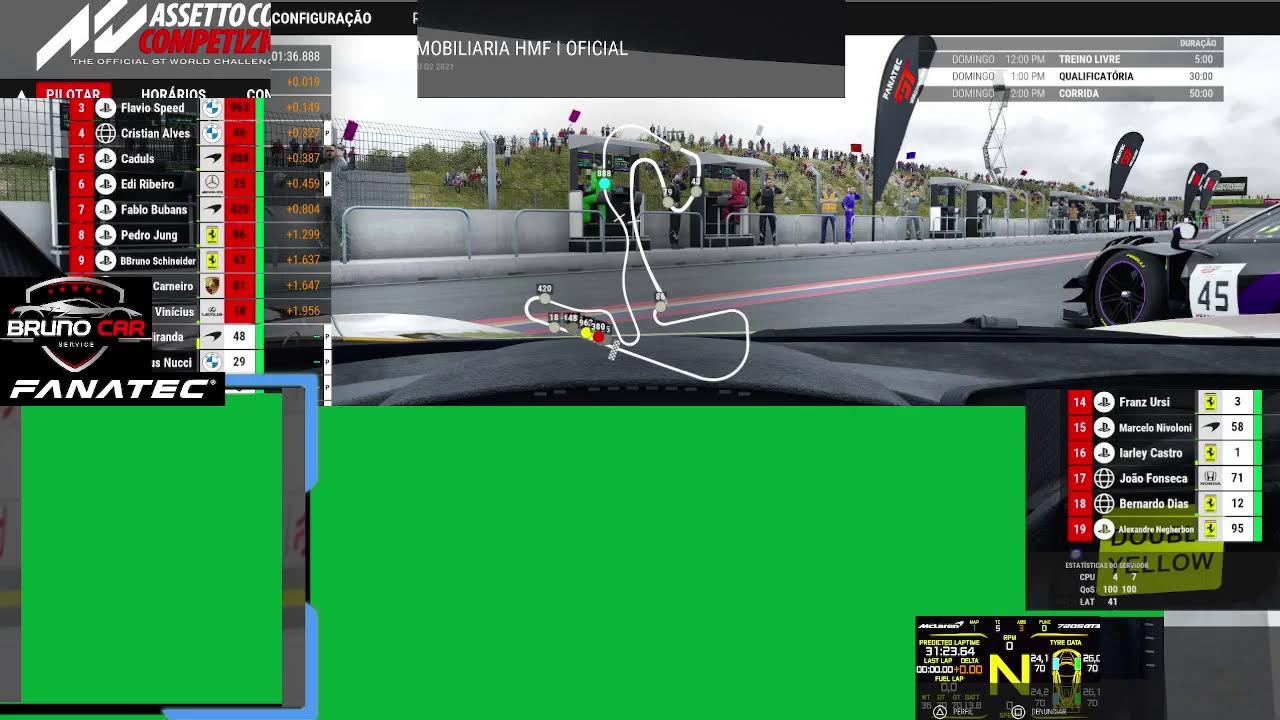Click the red car marker on track map
1280x720 pixels.
(x=599, y=337)
